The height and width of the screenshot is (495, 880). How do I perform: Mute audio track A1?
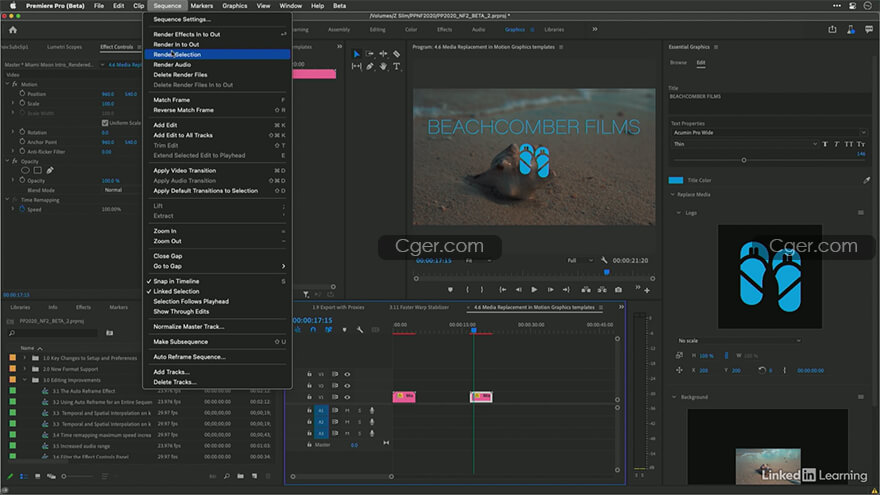(347, 411)
